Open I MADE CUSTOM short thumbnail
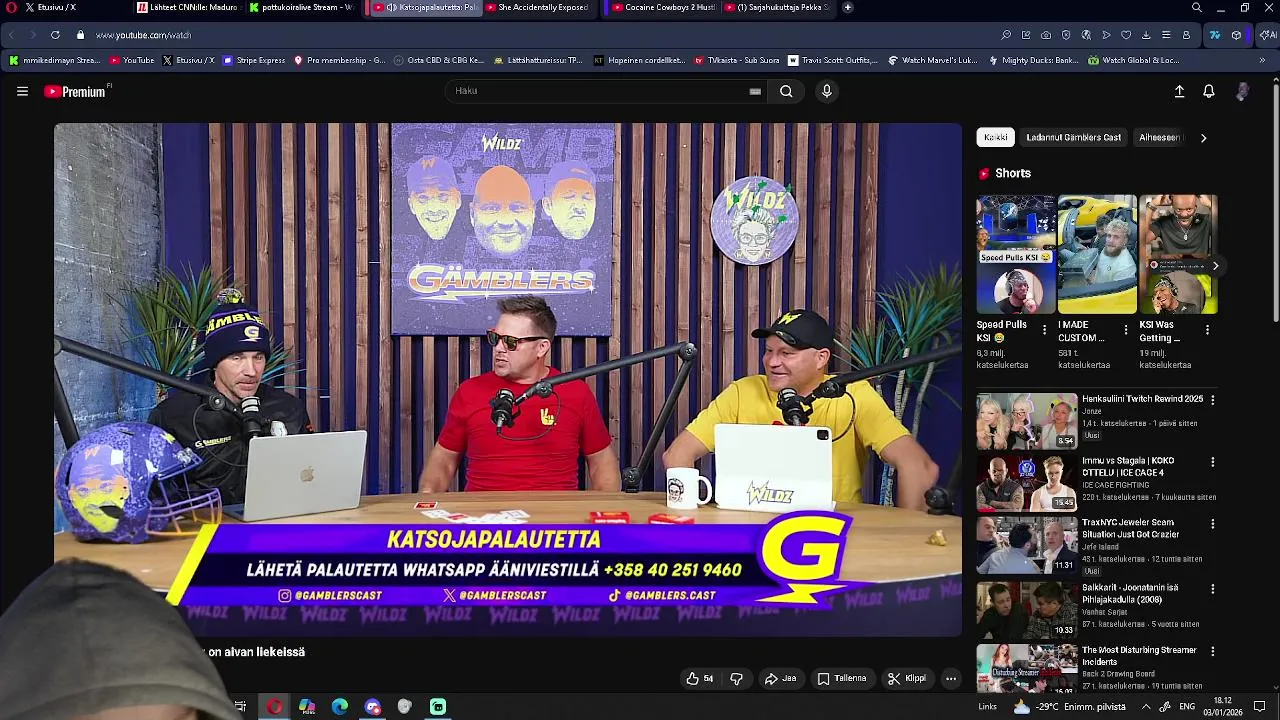Screen dimensions: 1280x720 [1097, 254]
